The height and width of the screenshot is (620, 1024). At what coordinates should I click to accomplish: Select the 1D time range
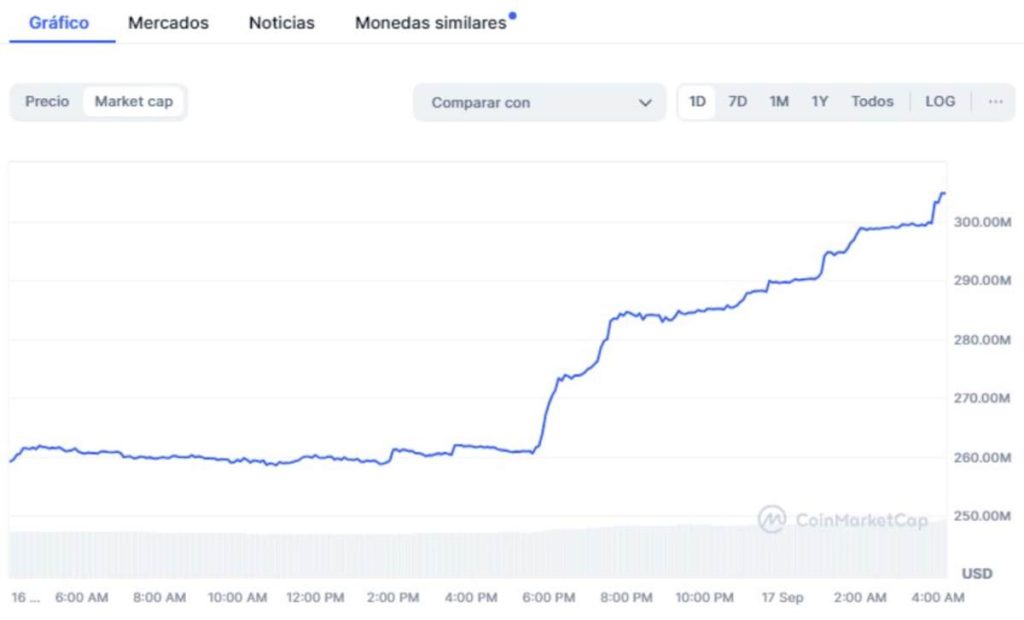pyautogui.click(x=697, y=101)
